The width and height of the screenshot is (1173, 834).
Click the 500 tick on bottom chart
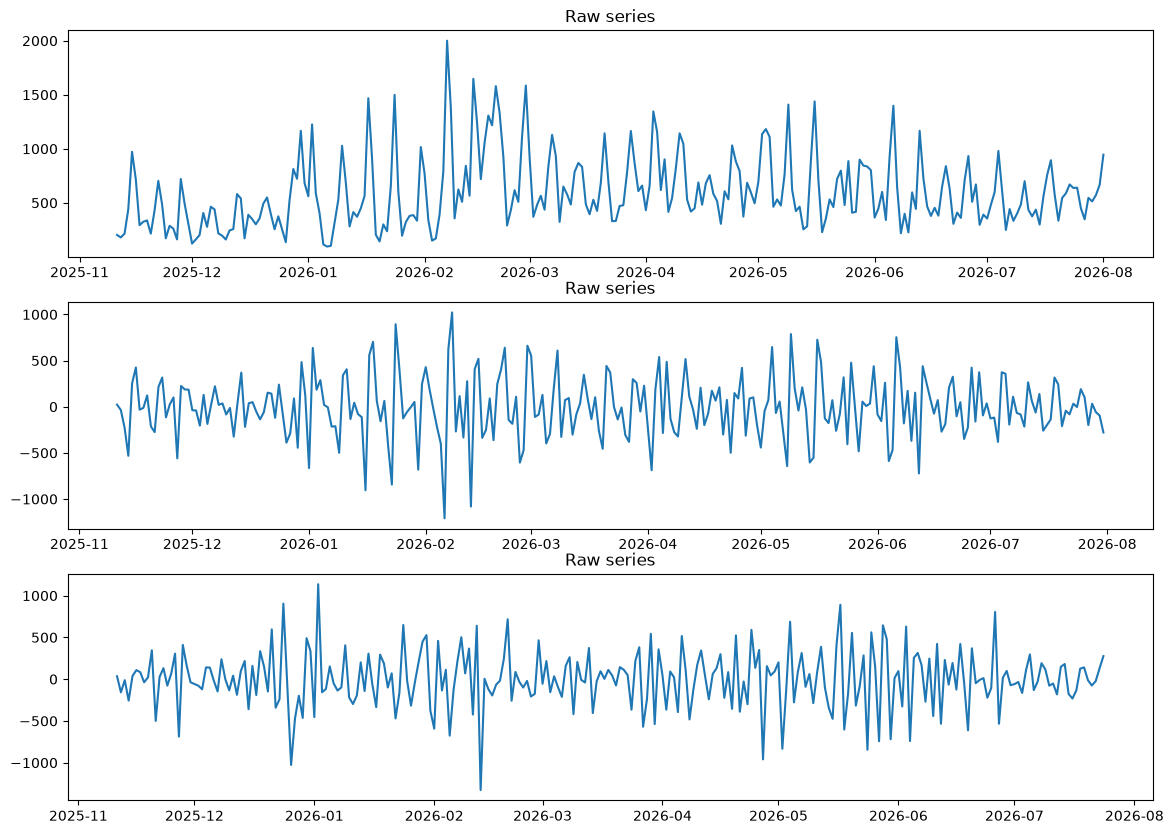coord(45,638)
